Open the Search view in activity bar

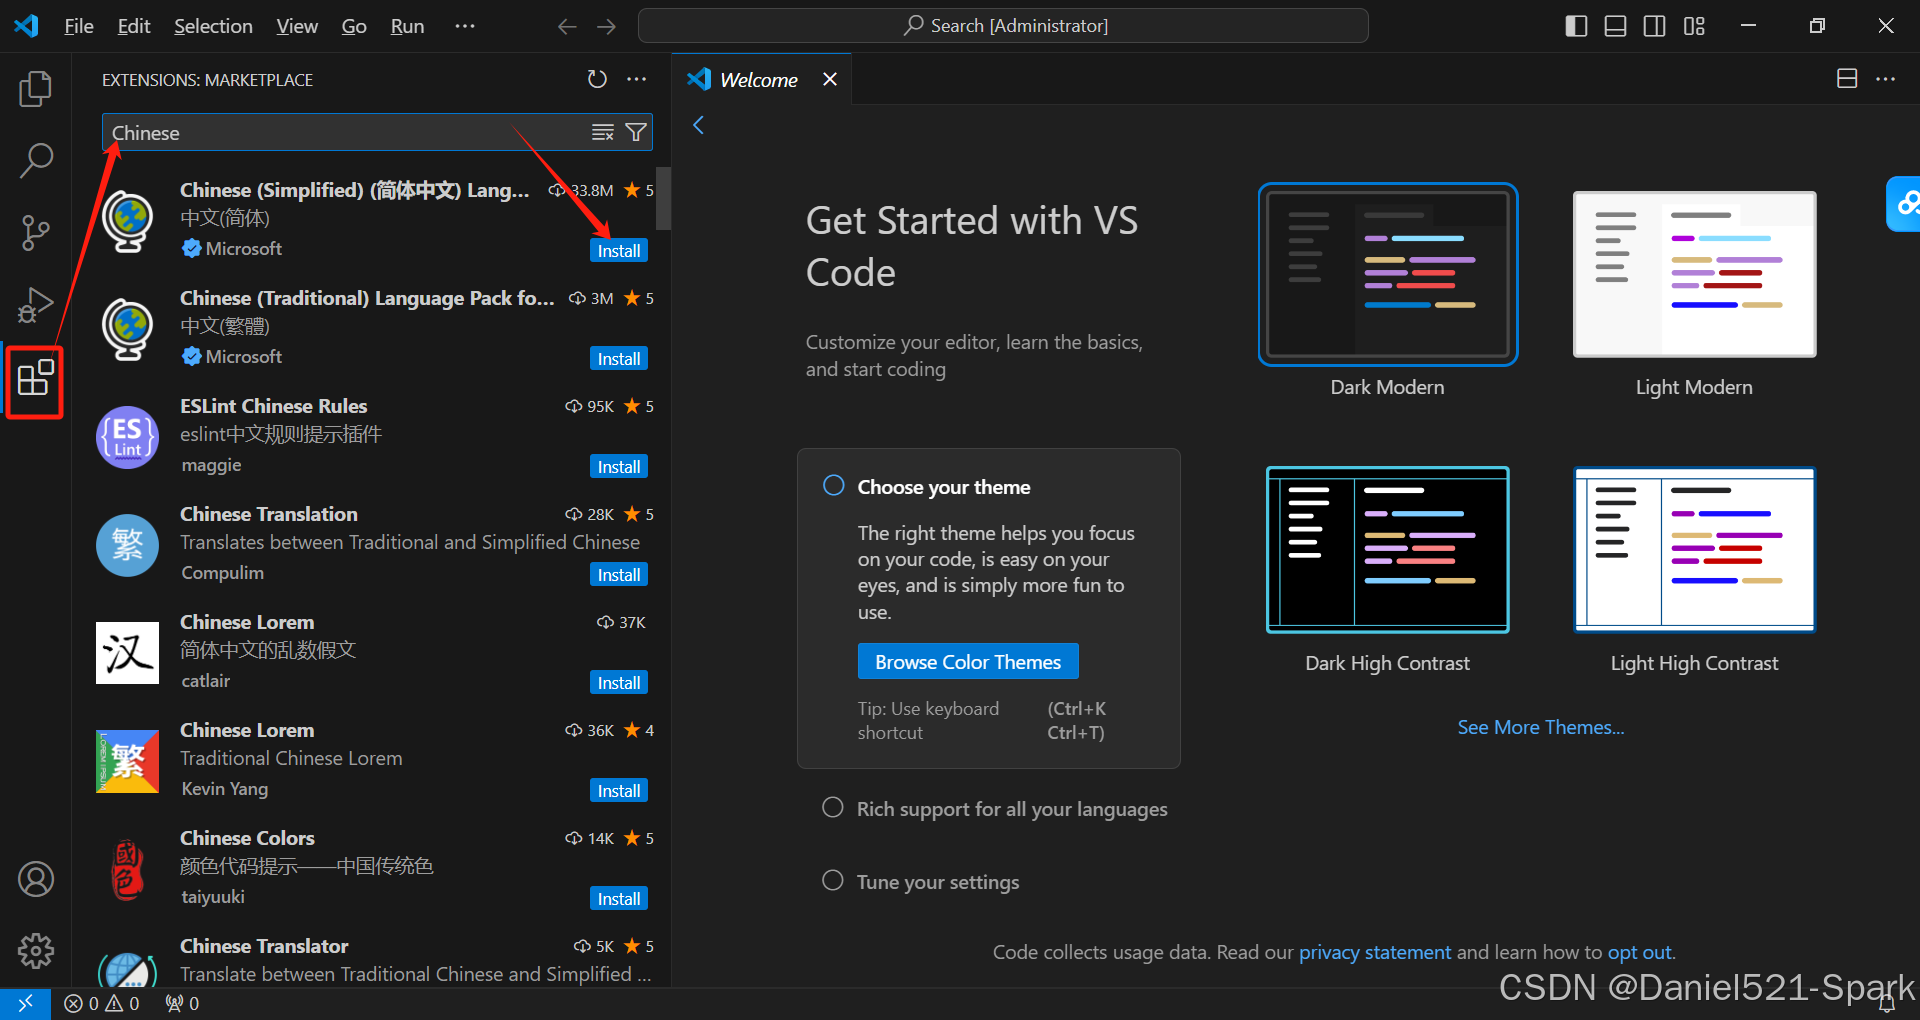(35, 160)
